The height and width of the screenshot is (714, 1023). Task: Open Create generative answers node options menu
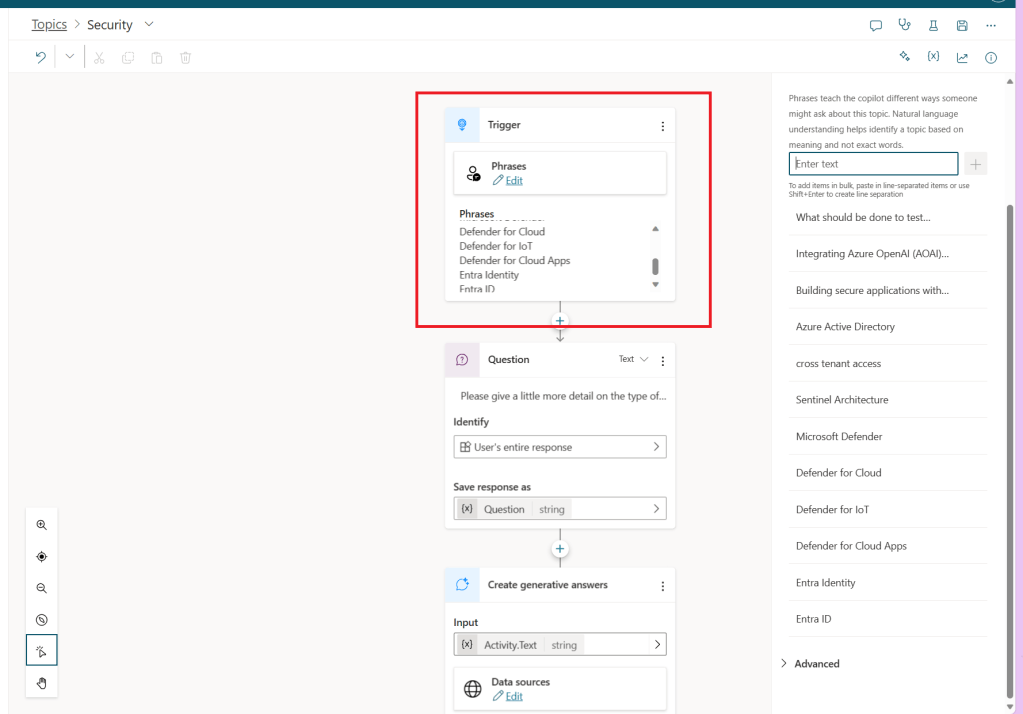click(x=662, y=586)
